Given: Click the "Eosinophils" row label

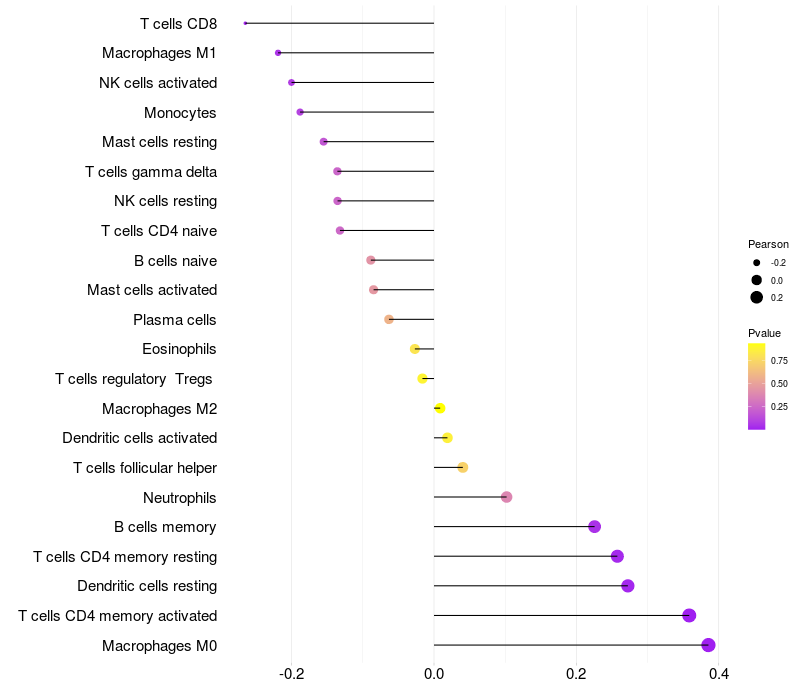Looking at the screenshot, I should [180, 349].
